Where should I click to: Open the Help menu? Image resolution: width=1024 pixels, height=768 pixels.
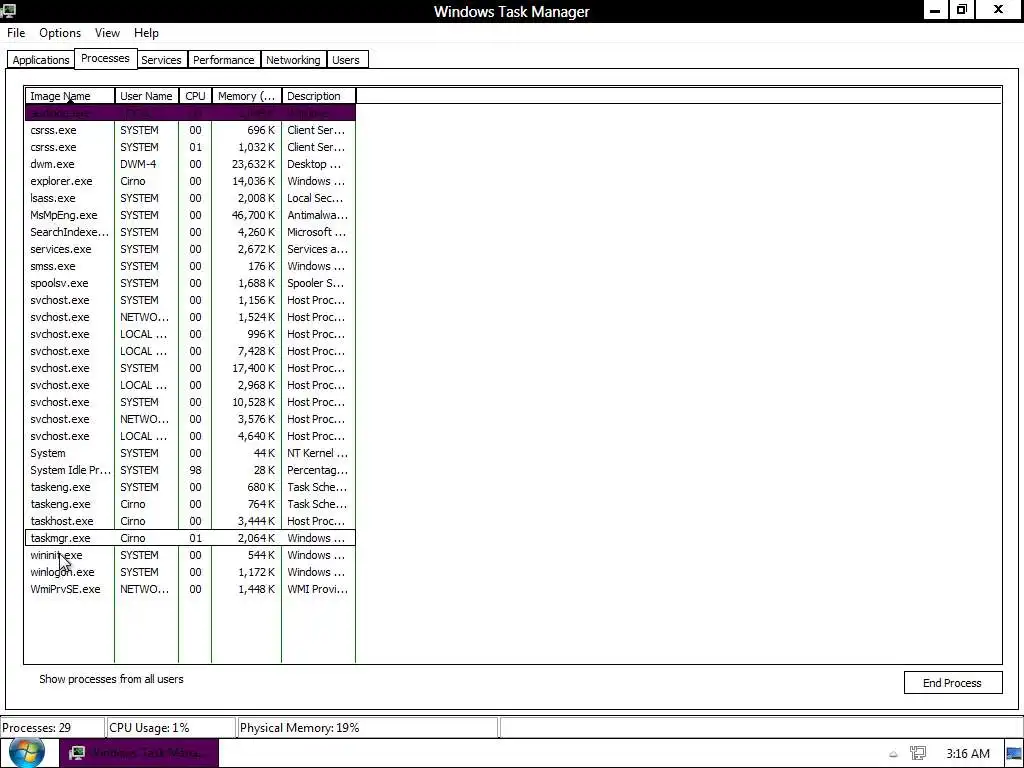coord(146,33)
